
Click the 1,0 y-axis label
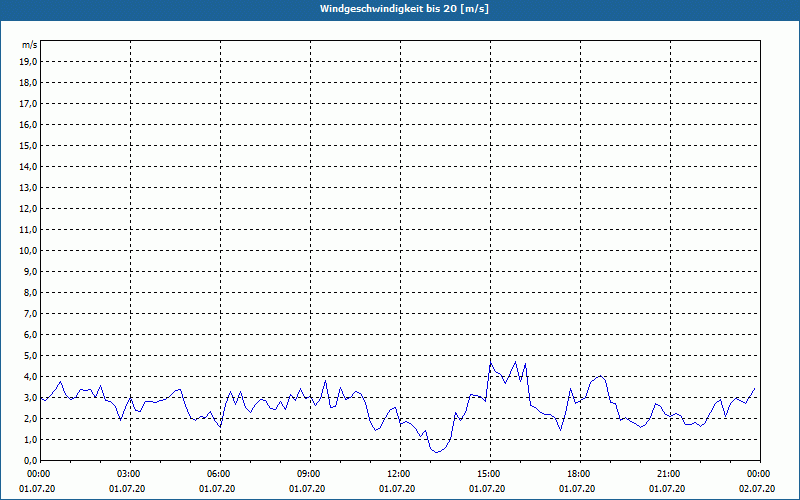[30, 439]
